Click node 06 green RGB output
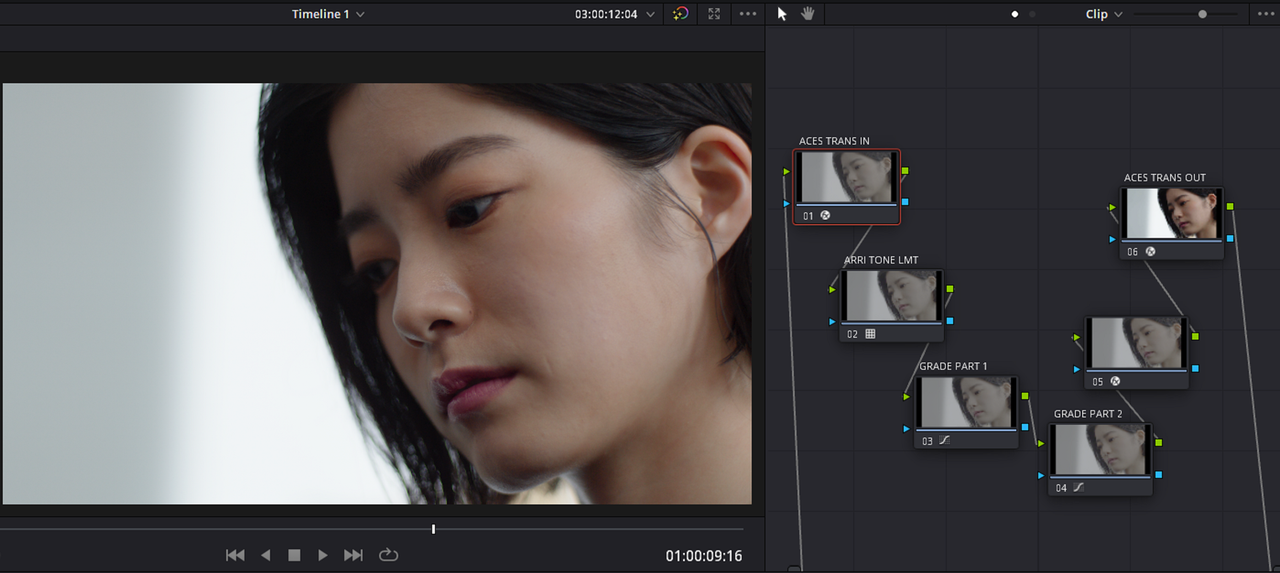Image resolution: width=1280 pixels, height=573 pixels. [1230, 206]
